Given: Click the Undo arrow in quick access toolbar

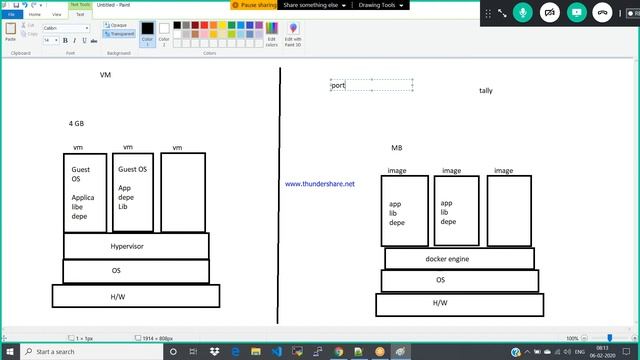Looking at the screenshot, I should pyautogui.click(x=25, y=5).
